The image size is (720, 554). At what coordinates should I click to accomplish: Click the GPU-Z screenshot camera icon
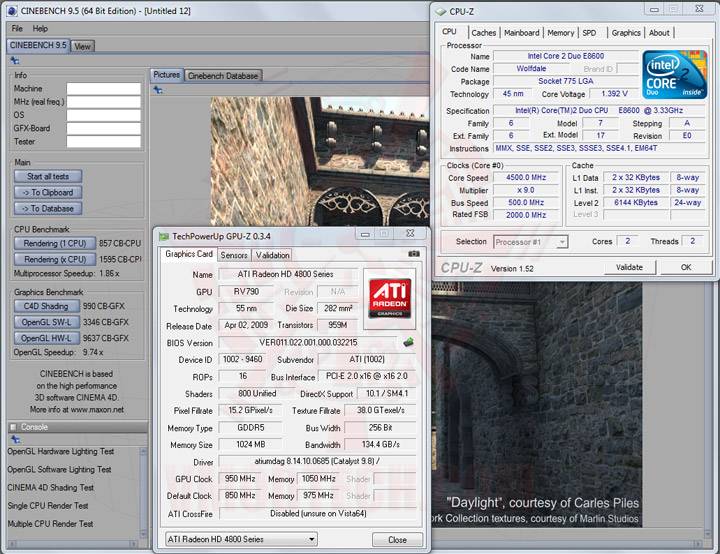pyautogui.click(x=414, y=254)
